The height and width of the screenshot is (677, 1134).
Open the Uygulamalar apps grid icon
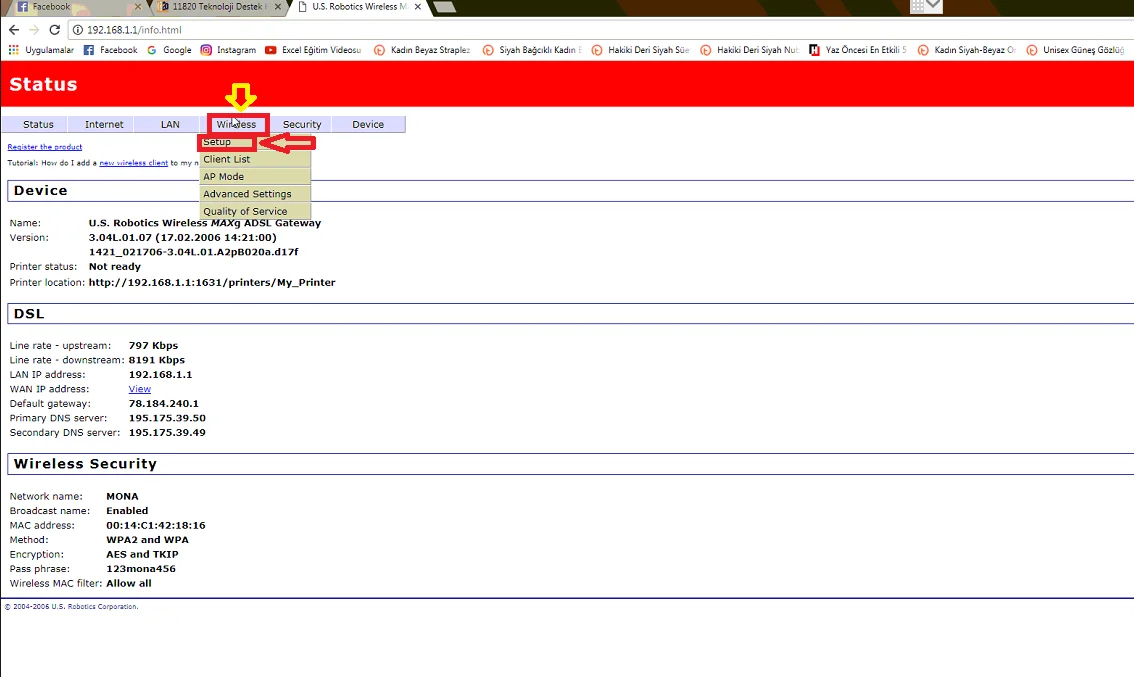pyautogui.click(x=13, y=50)
